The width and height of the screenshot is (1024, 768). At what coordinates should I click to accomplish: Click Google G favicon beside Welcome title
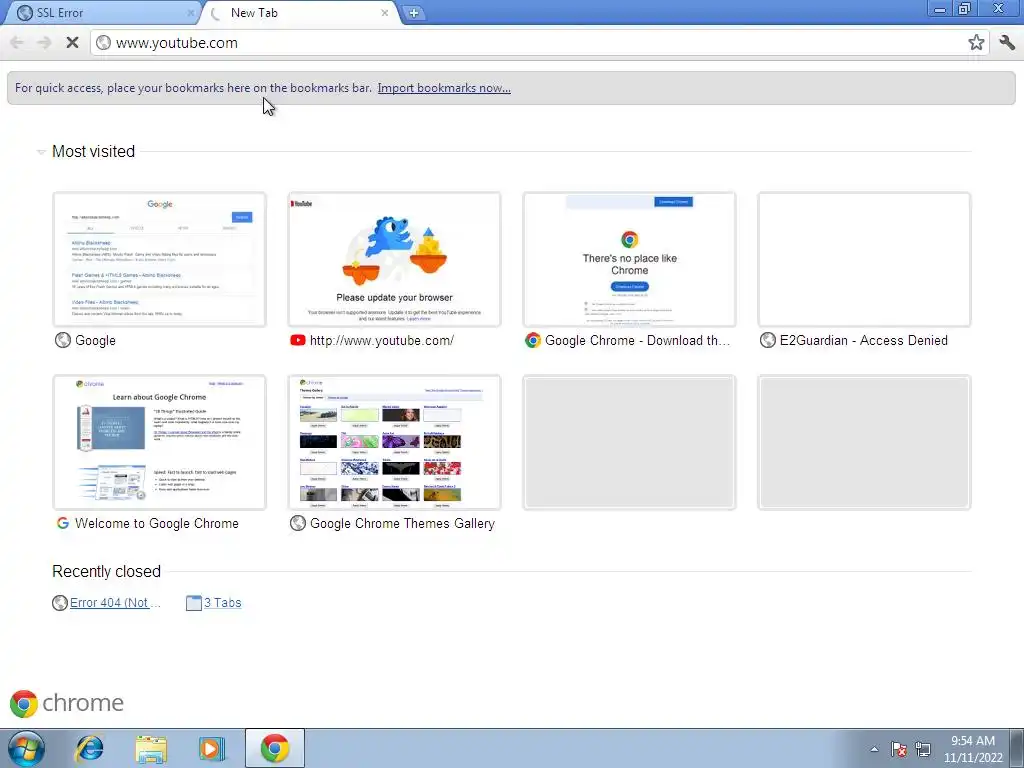coord(63,523)
